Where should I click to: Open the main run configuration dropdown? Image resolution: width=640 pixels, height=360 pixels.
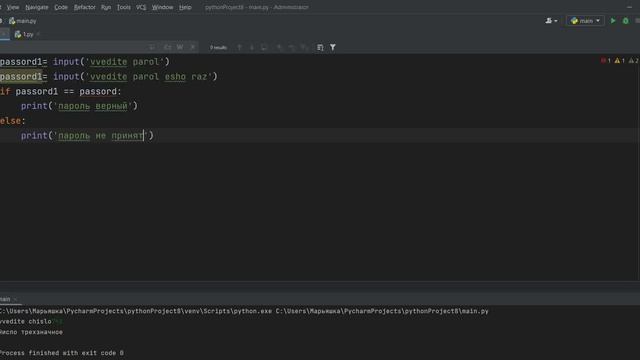(585, 21)
